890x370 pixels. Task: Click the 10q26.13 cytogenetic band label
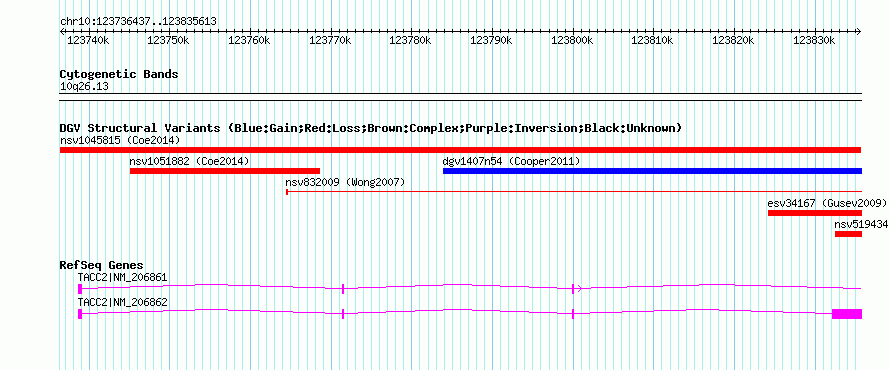click(84, 87)
